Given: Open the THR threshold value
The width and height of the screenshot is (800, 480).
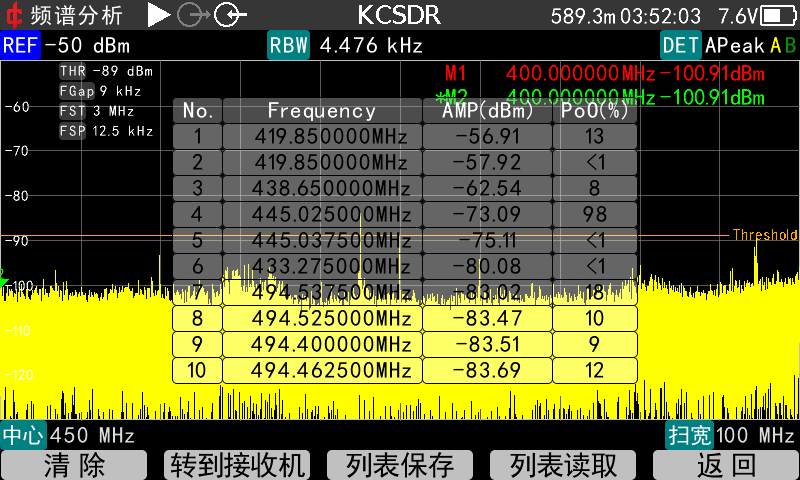Looking at the screenshot, I should click(x=106, y=71).
